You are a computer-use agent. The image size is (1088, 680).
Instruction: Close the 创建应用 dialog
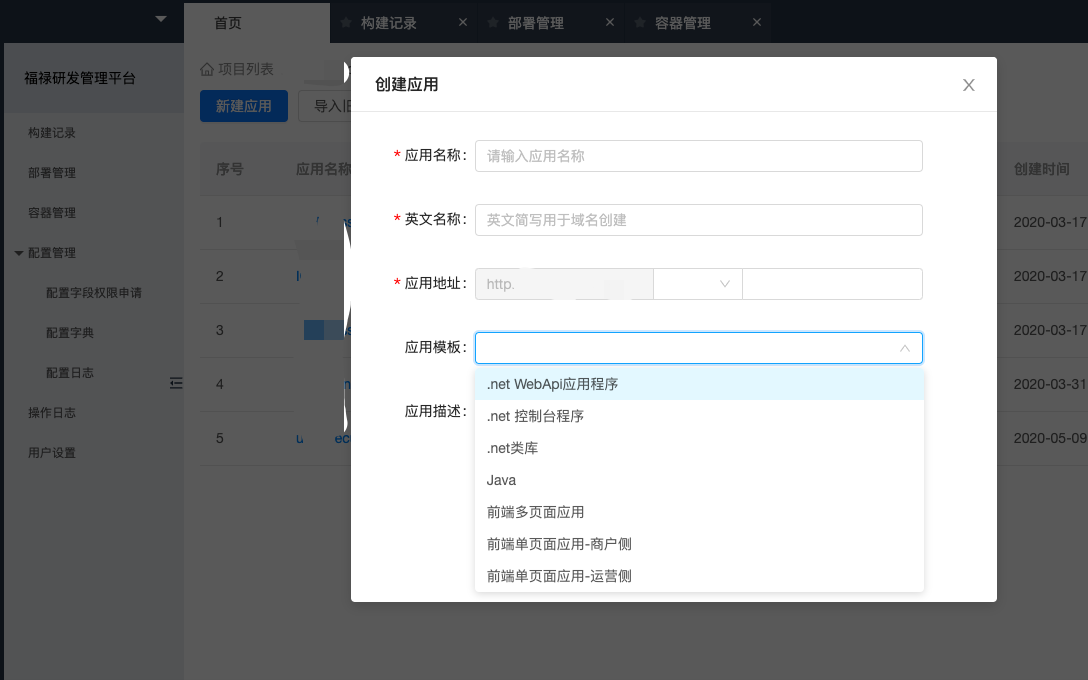tap(969, 85)
